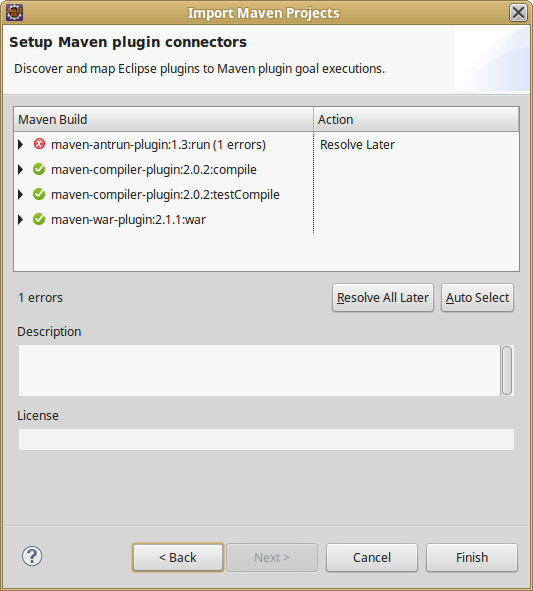Expand the maven-war-plugin:2.1.1:war node

pos(21,219)
